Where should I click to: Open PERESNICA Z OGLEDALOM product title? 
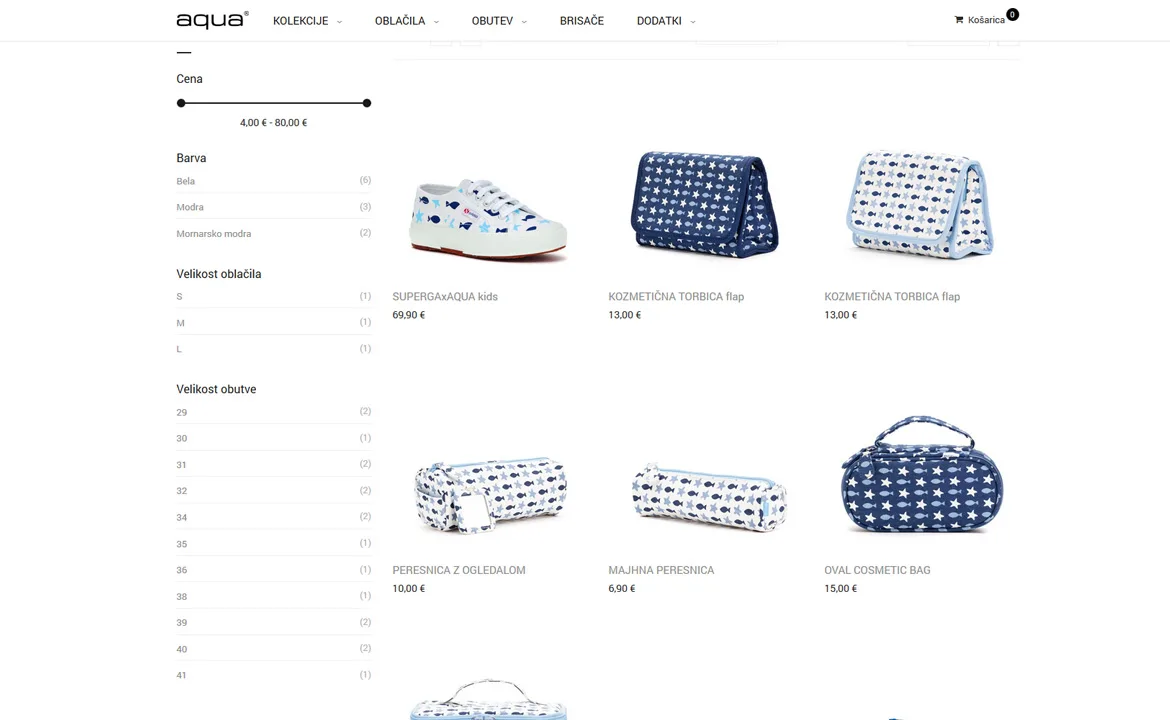[x=459, y=570]
